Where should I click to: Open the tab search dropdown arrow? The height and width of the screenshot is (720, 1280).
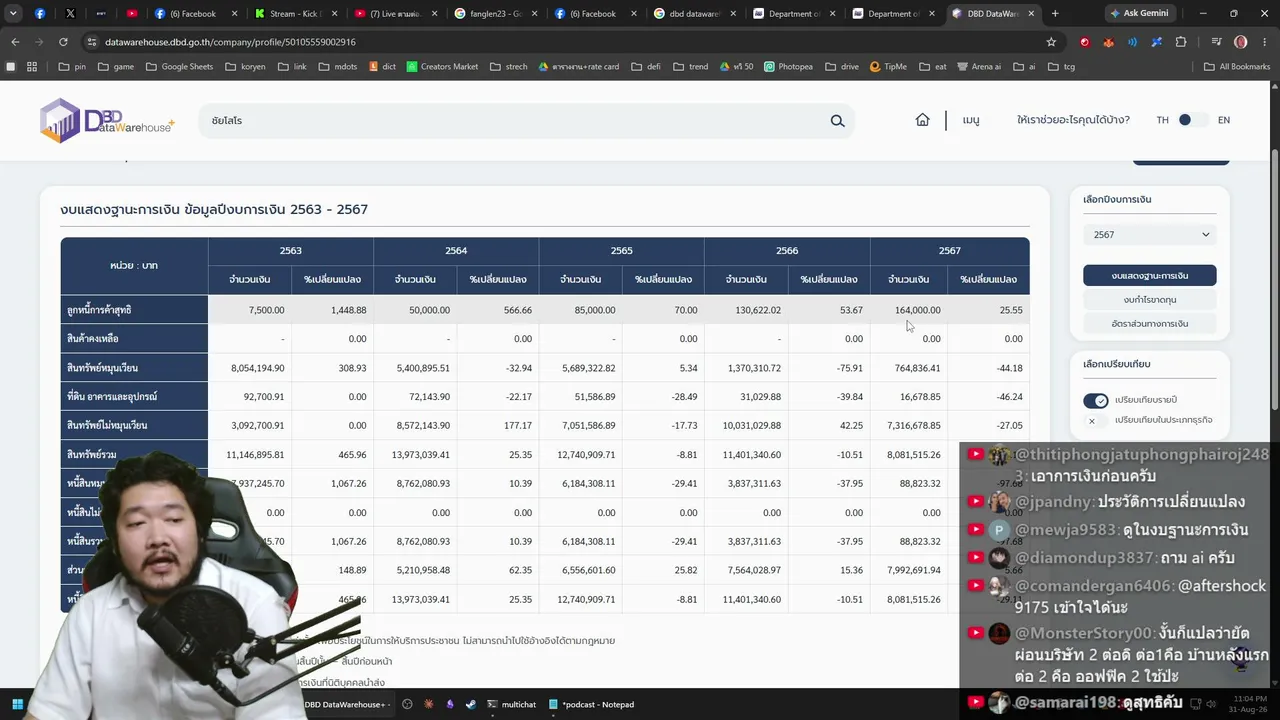[x=13, y=14]
